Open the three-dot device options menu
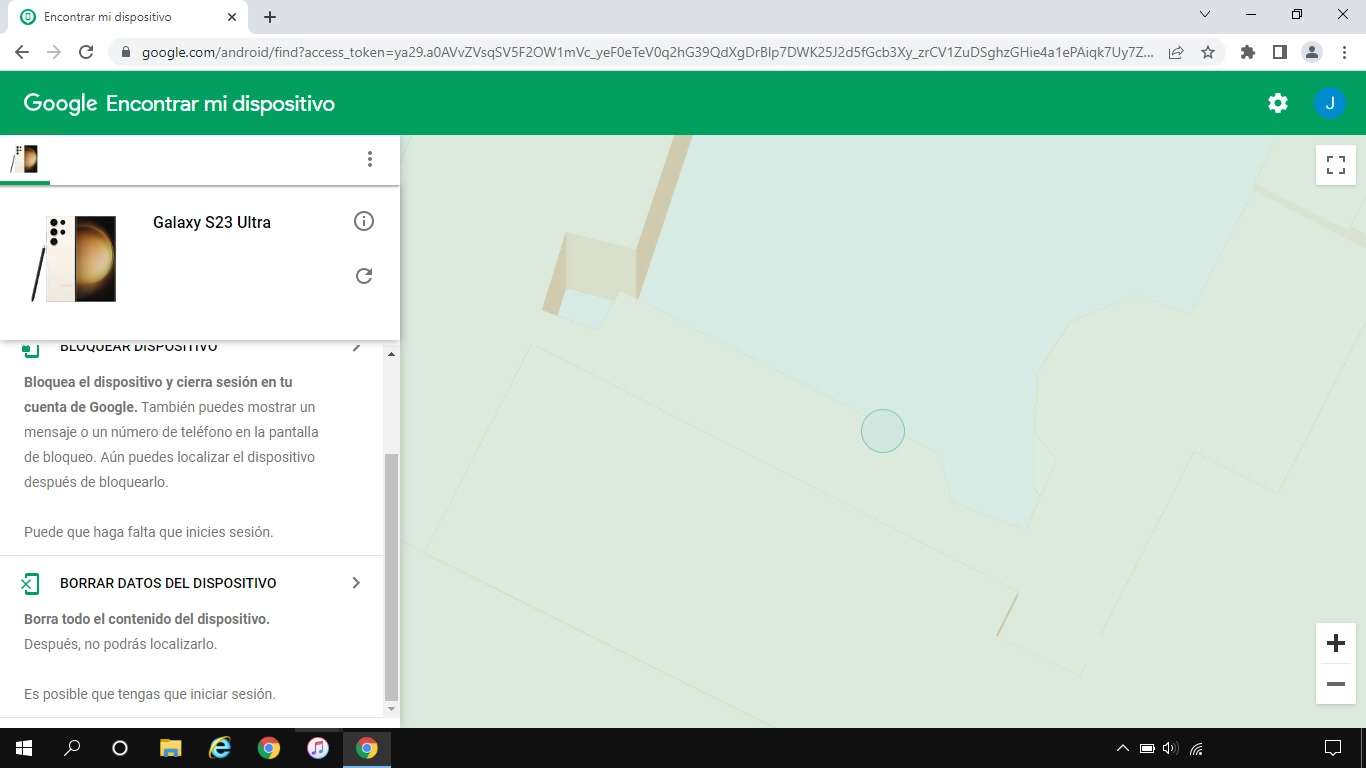This screenshot has width=1366, height=768. [x=369, y=159]
